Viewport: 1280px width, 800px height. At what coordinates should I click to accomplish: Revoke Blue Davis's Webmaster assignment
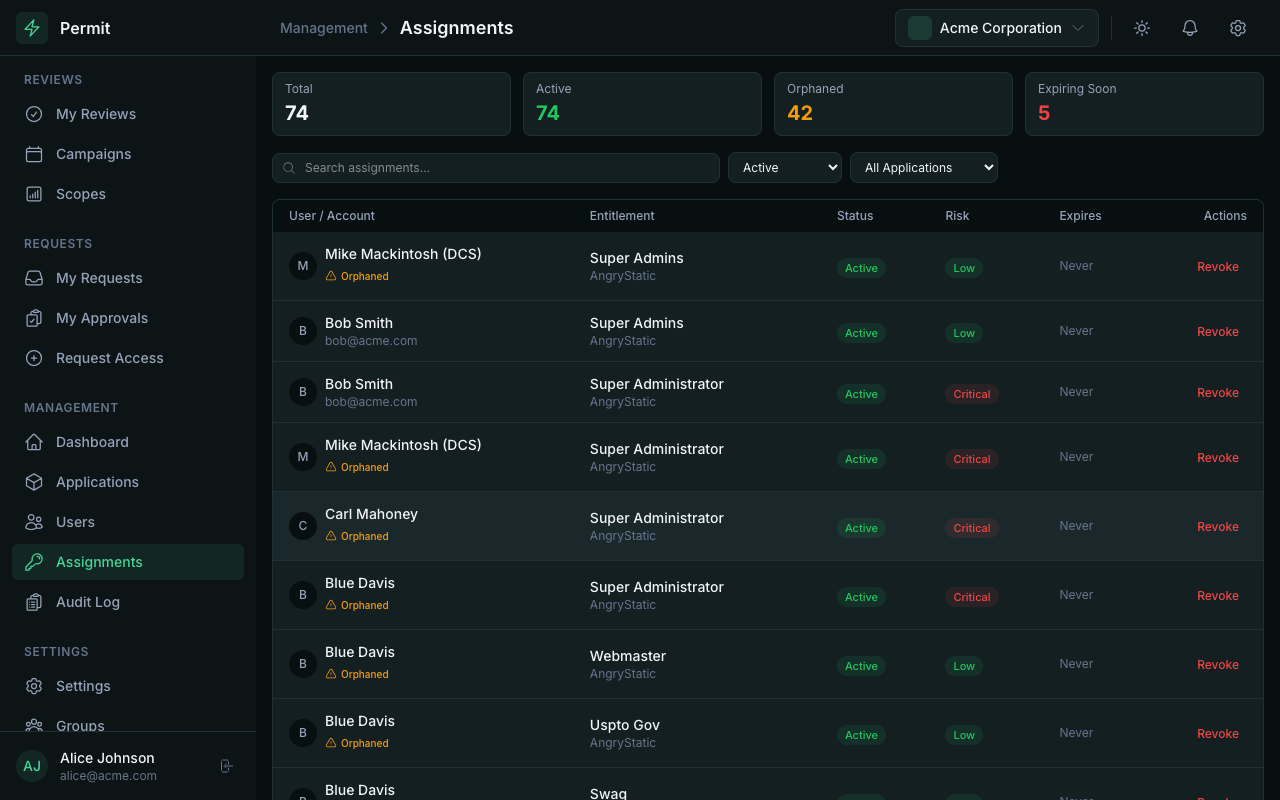1217,665
